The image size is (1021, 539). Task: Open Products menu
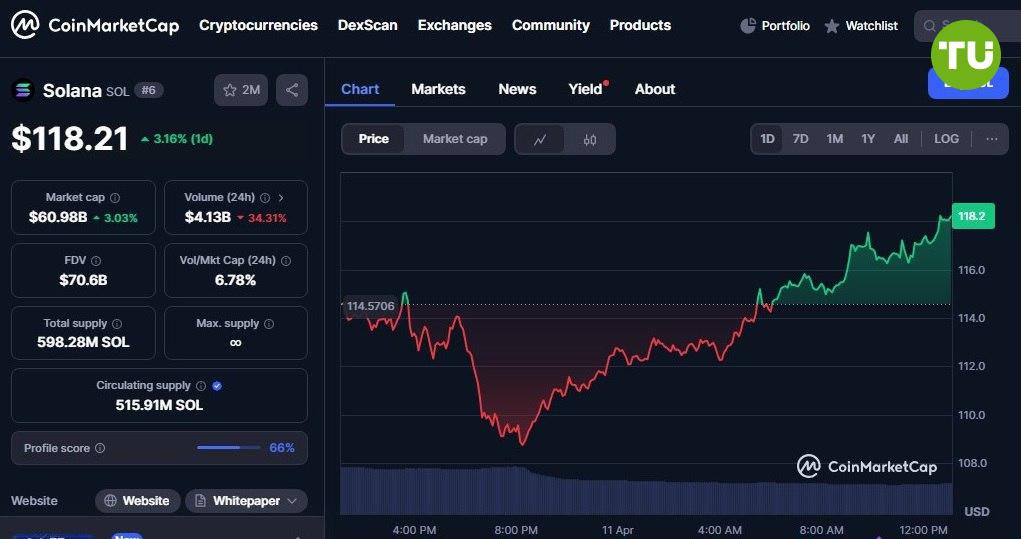(x=640, y=25)
